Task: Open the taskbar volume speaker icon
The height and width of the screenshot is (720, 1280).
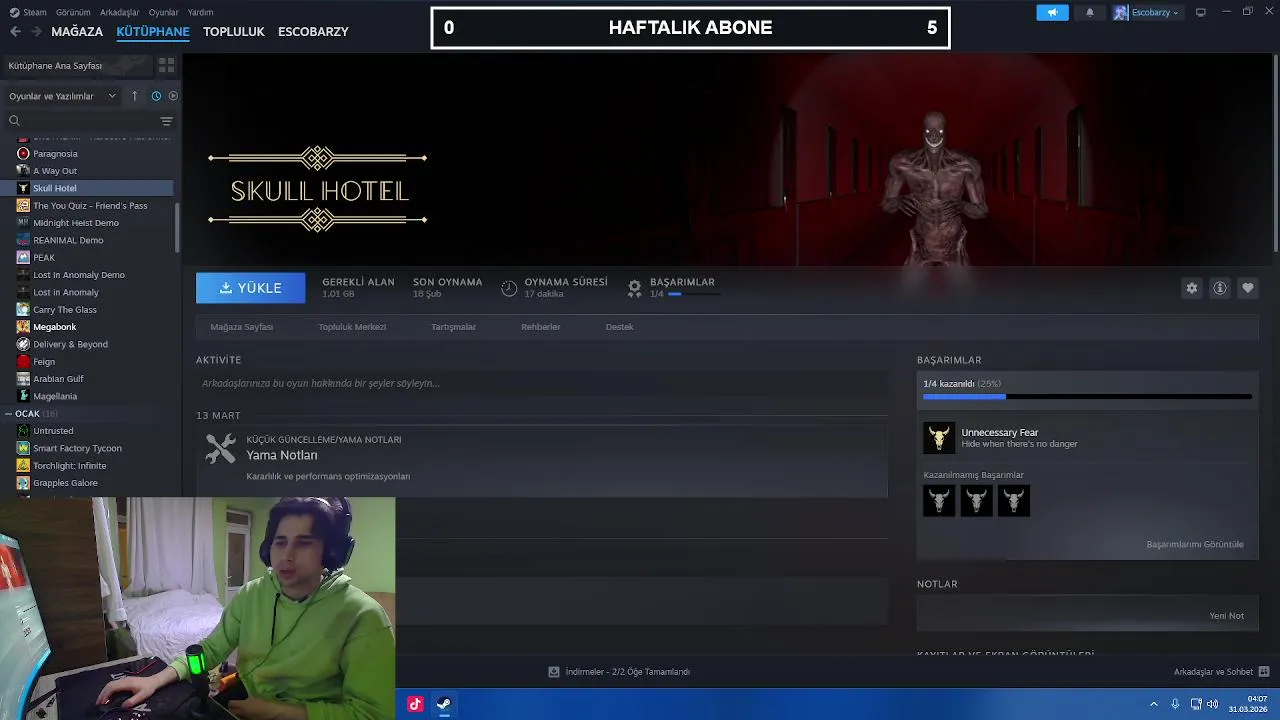Action: 1212,704
